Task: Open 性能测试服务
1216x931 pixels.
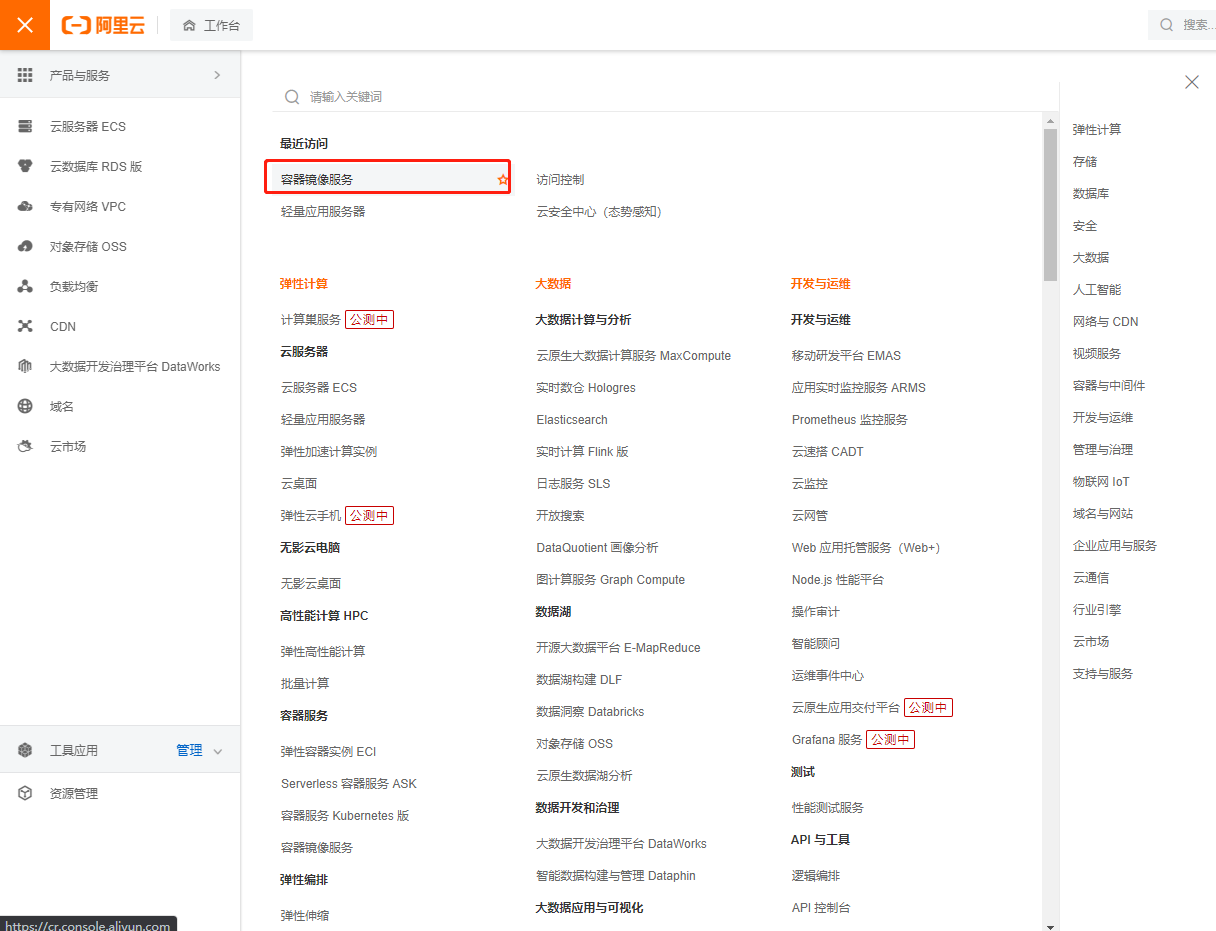Action: (x=828, y=808)
